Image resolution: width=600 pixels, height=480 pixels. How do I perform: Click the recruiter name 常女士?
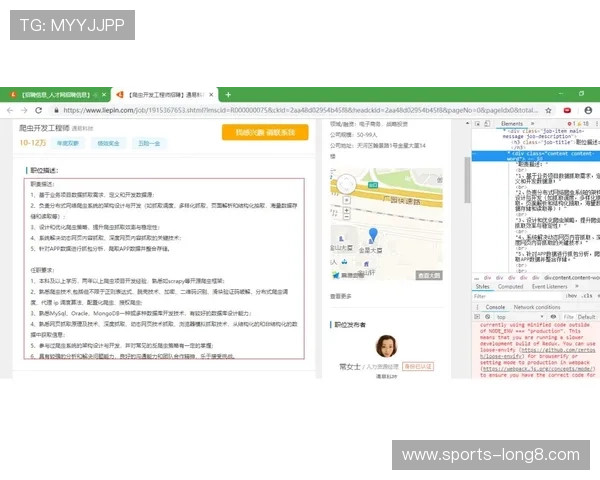tap(350, 367)
